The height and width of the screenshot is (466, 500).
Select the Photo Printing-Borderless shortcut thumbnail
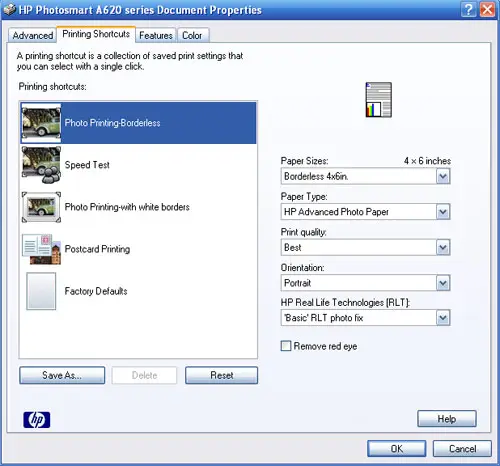tap(41, 123)
